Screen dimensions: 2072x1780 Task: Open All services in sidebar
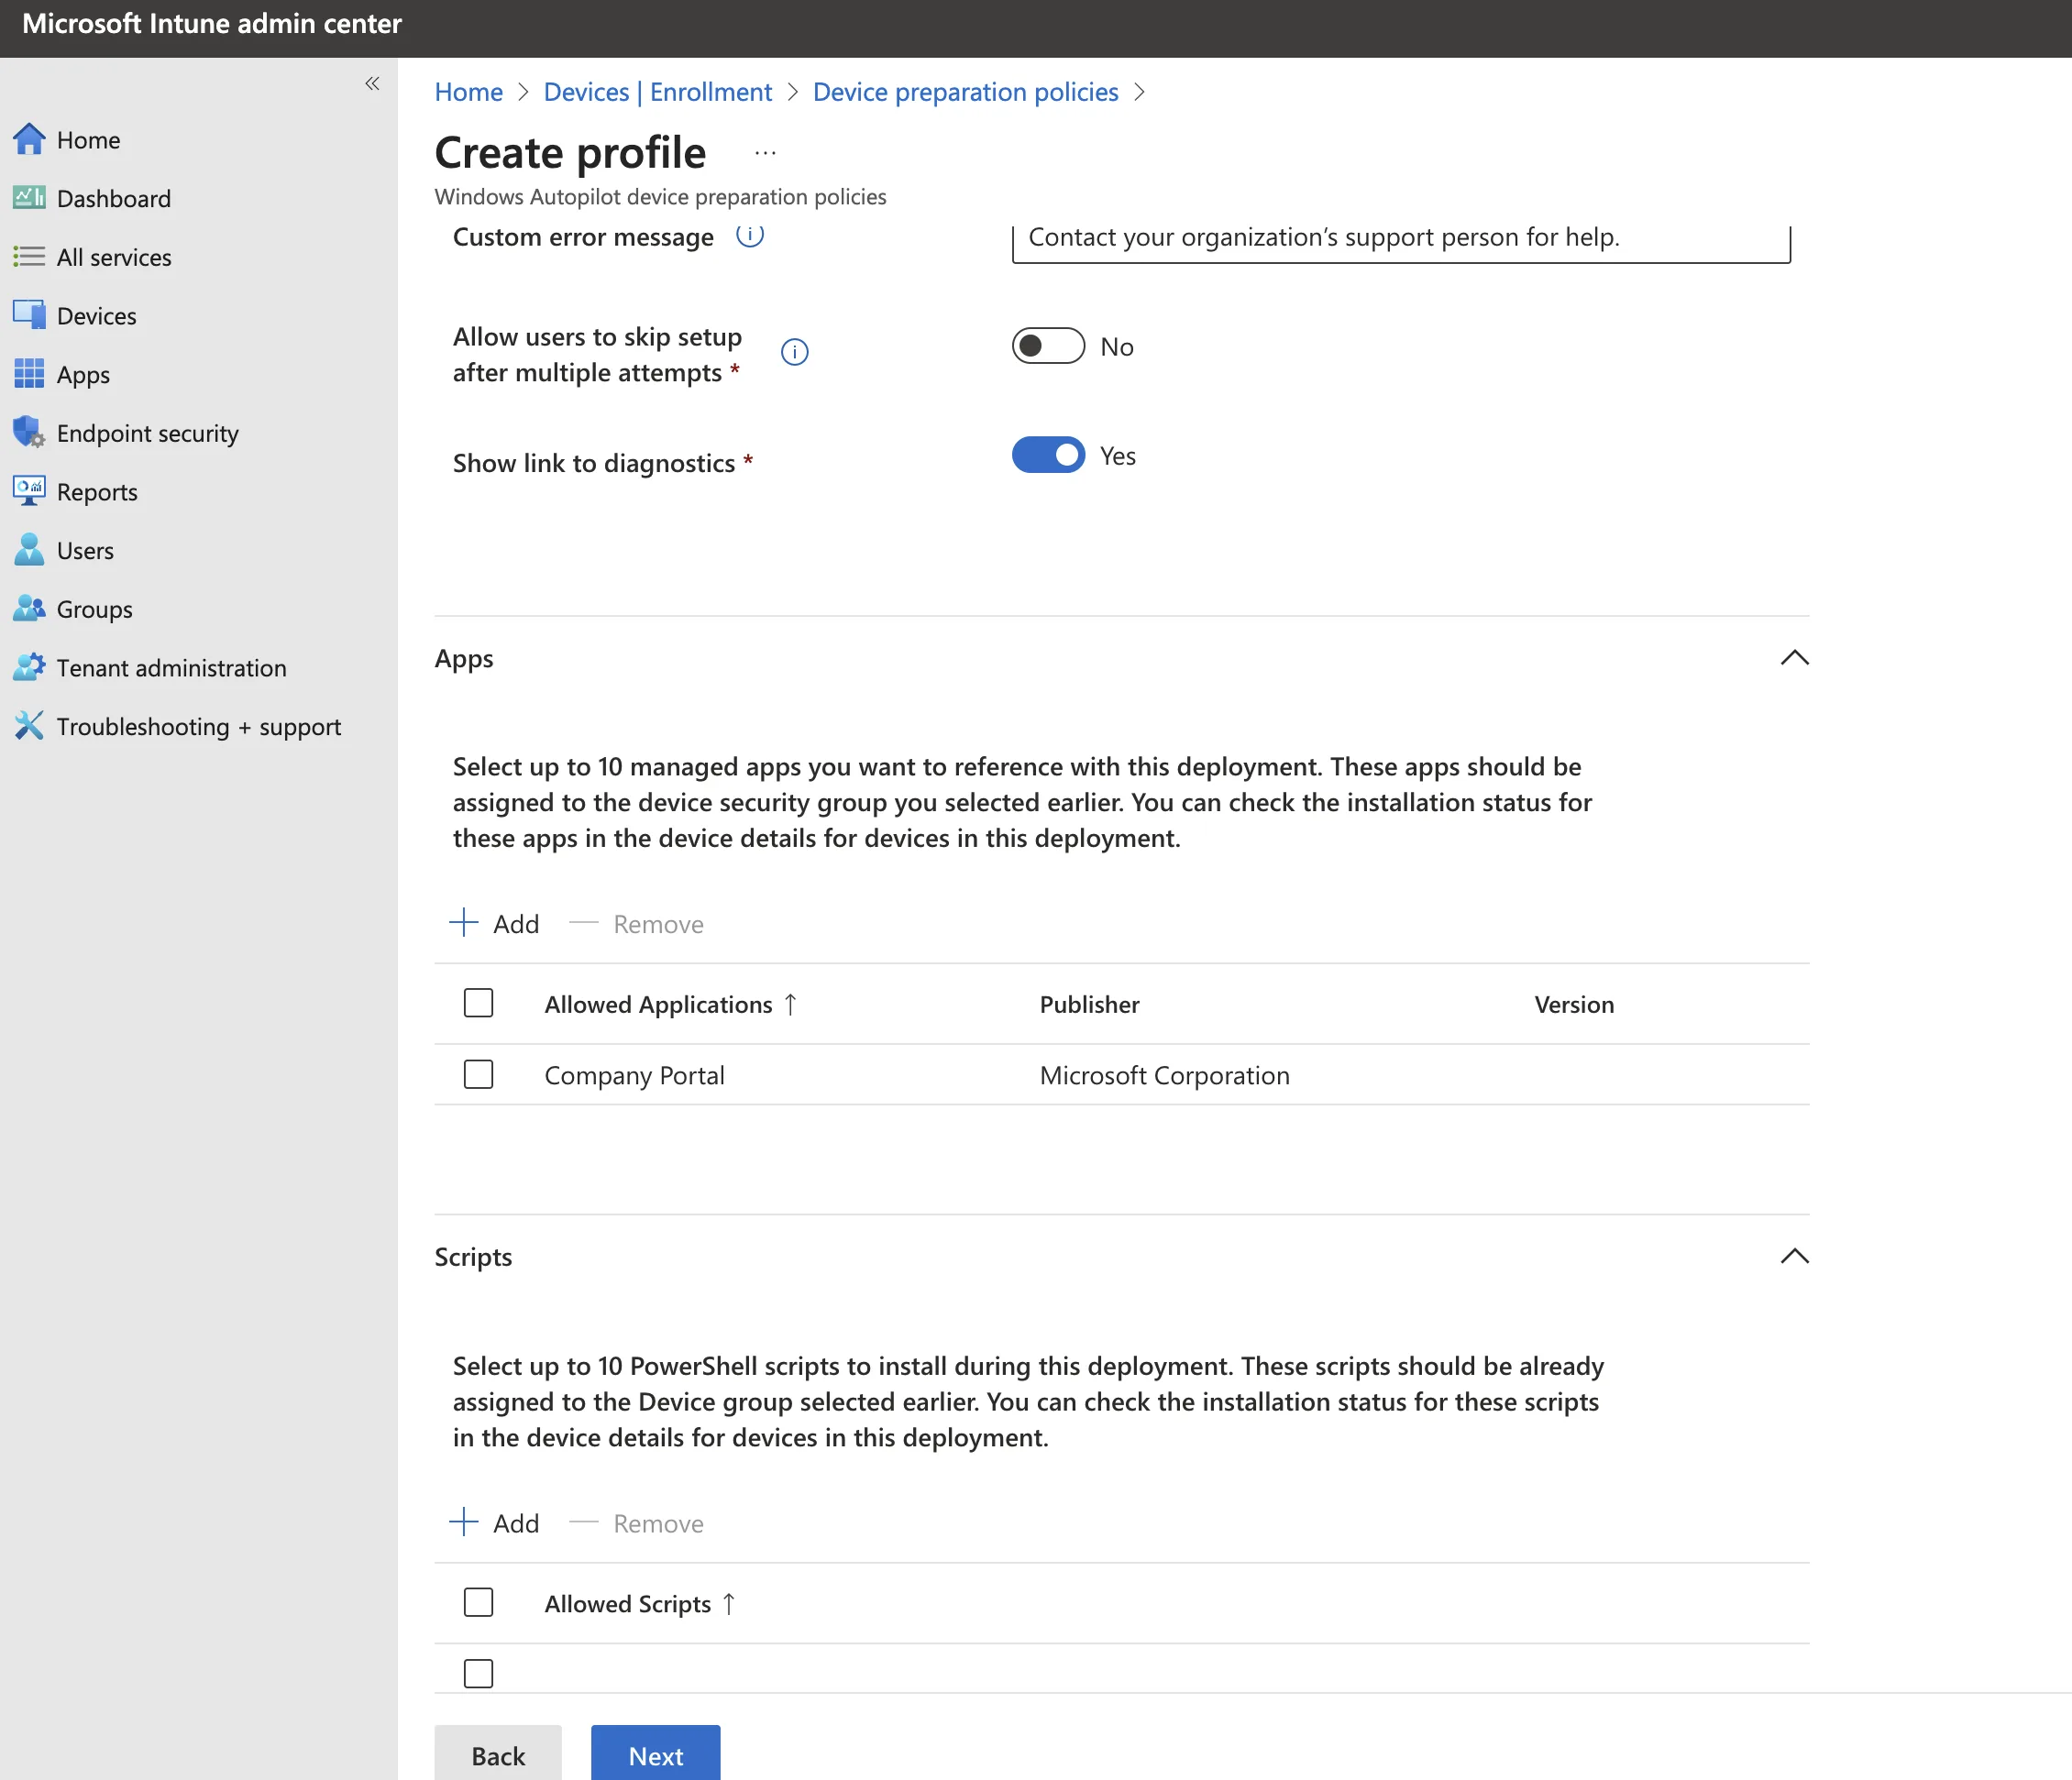pyautogui.click(x=114, y=257)
